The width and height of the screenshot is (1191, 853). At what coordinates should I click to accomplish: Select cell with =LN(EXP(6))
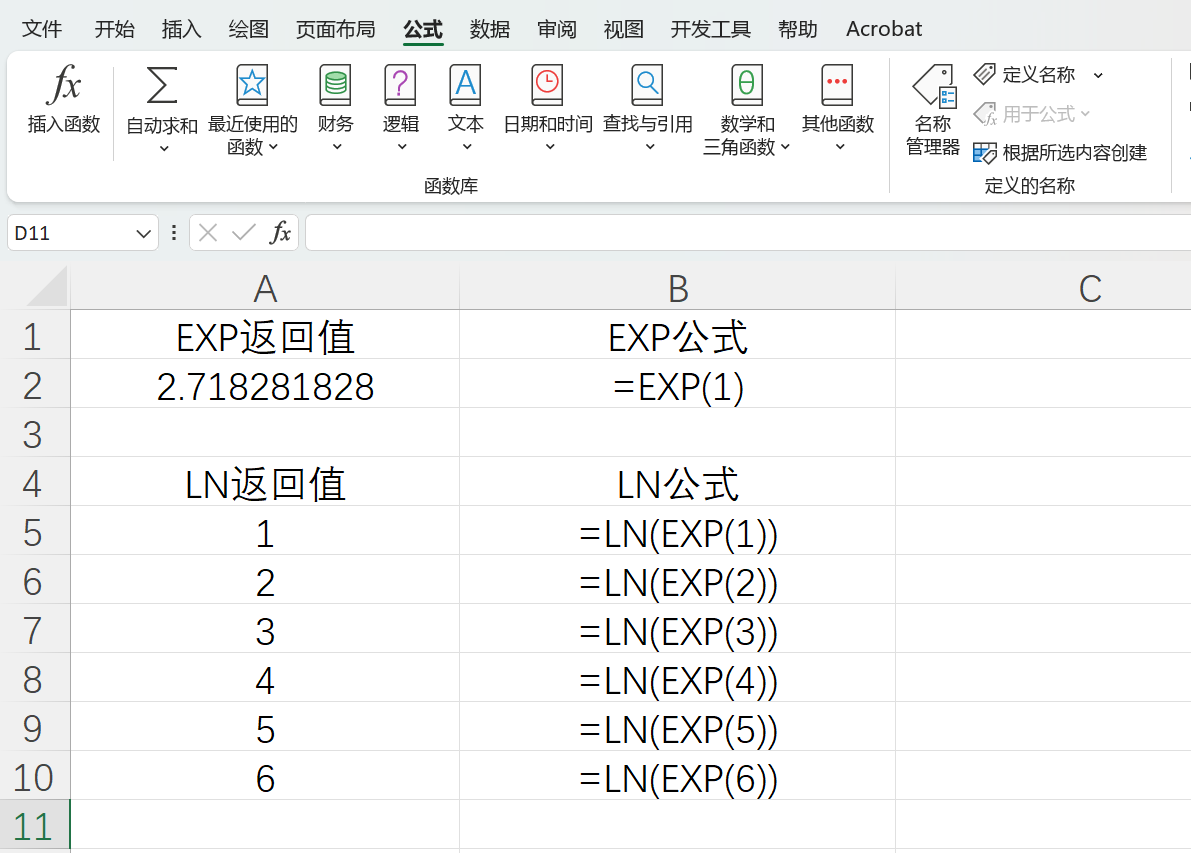(678, 777)
